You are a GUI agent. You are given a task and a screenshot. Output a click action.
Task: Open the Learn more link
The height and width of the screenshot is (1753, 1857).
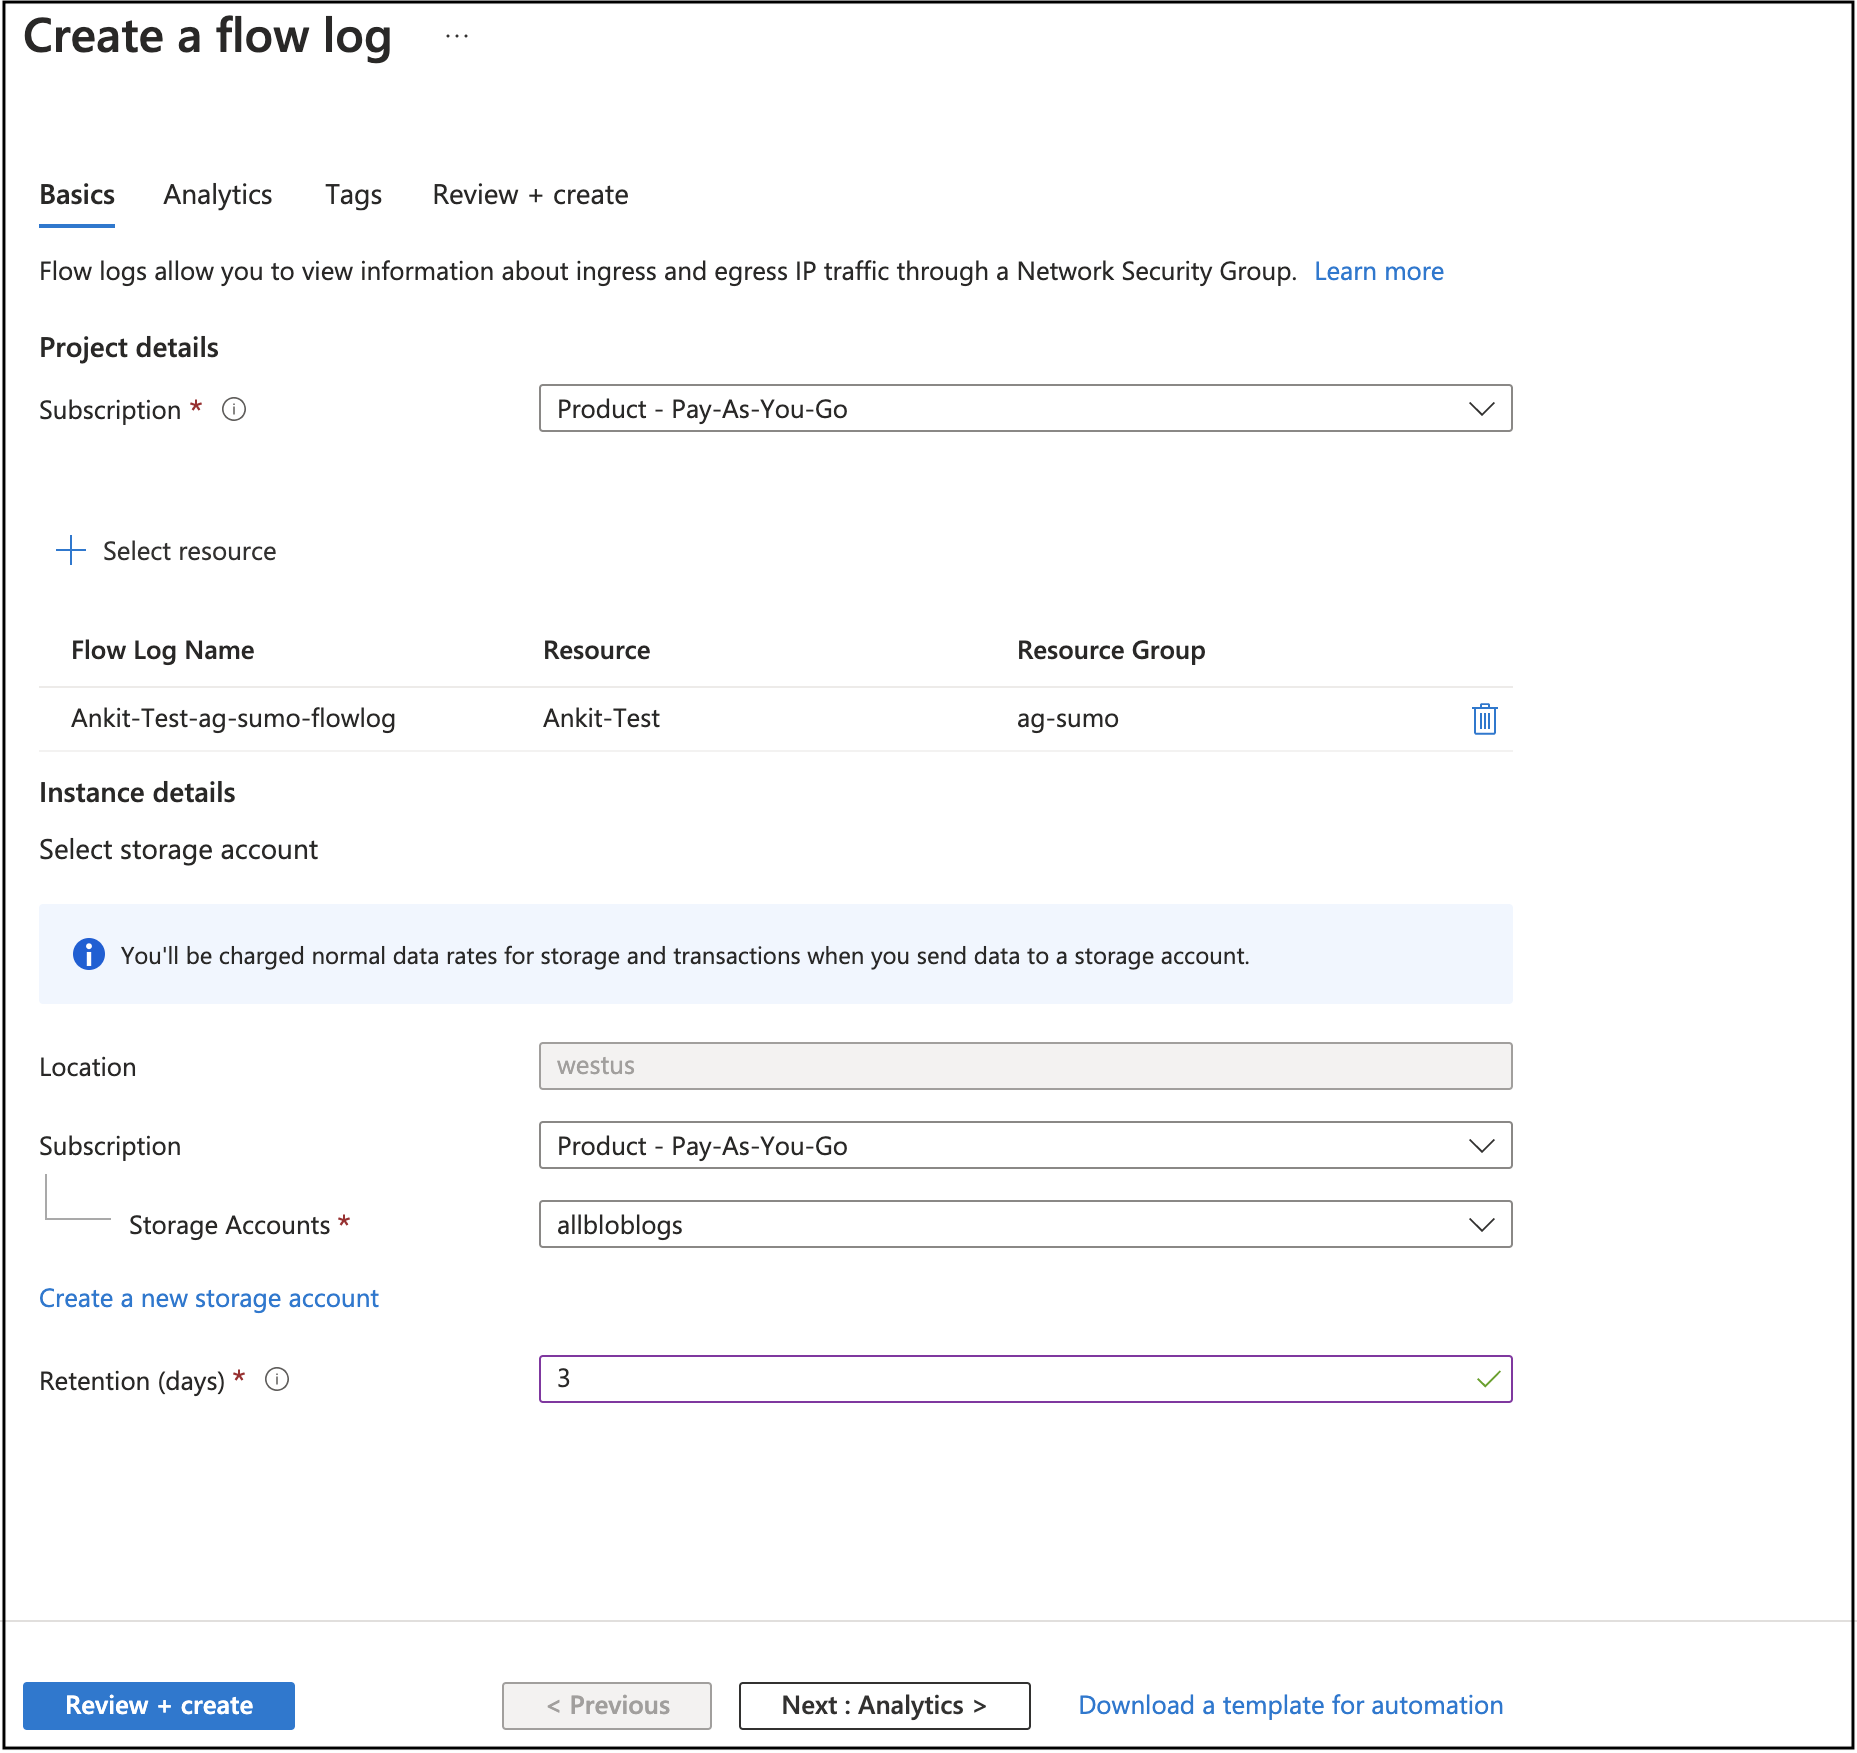[x=1378, y=272]
